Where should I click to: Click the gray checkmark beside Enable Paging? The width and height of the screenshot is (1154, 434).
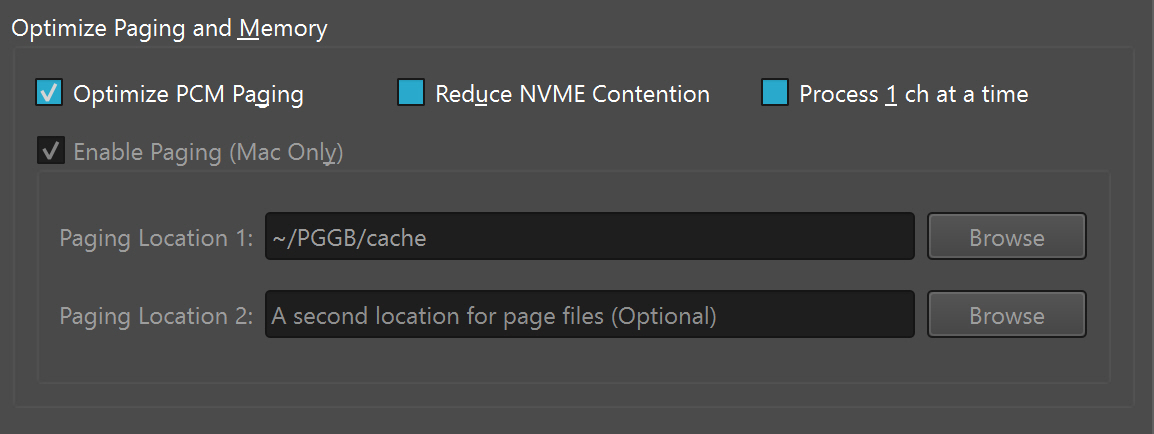52,152
